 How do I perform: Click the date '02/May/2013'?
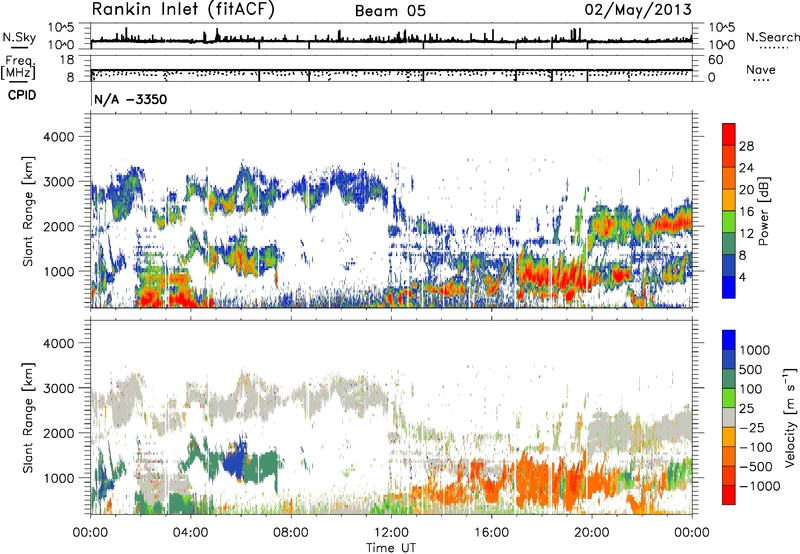coord(638,10)
